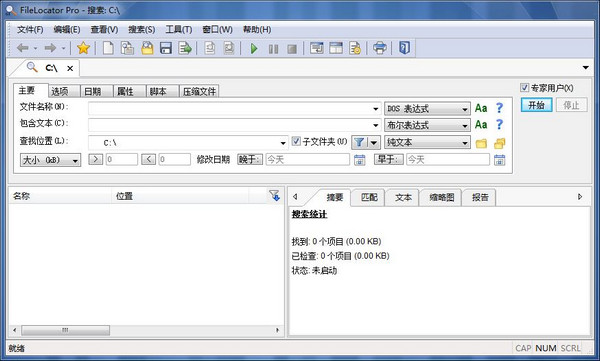Create new search with blank page icon
The image size is (600, 361).
click(108, 48)
